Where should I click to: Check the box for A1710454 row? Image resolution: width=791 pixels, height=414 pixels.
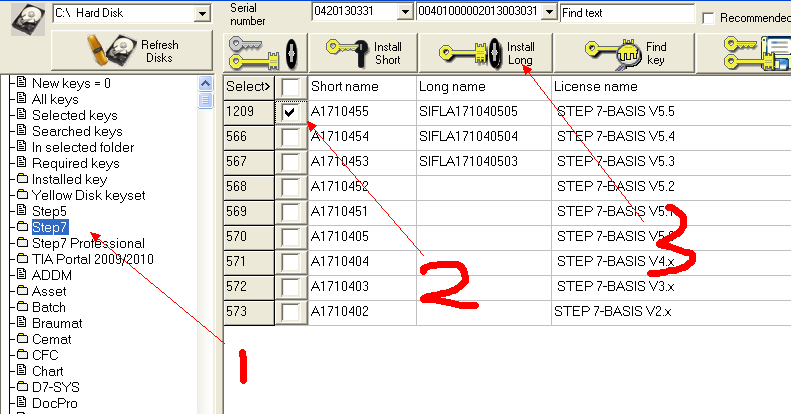tap(290, 137)
